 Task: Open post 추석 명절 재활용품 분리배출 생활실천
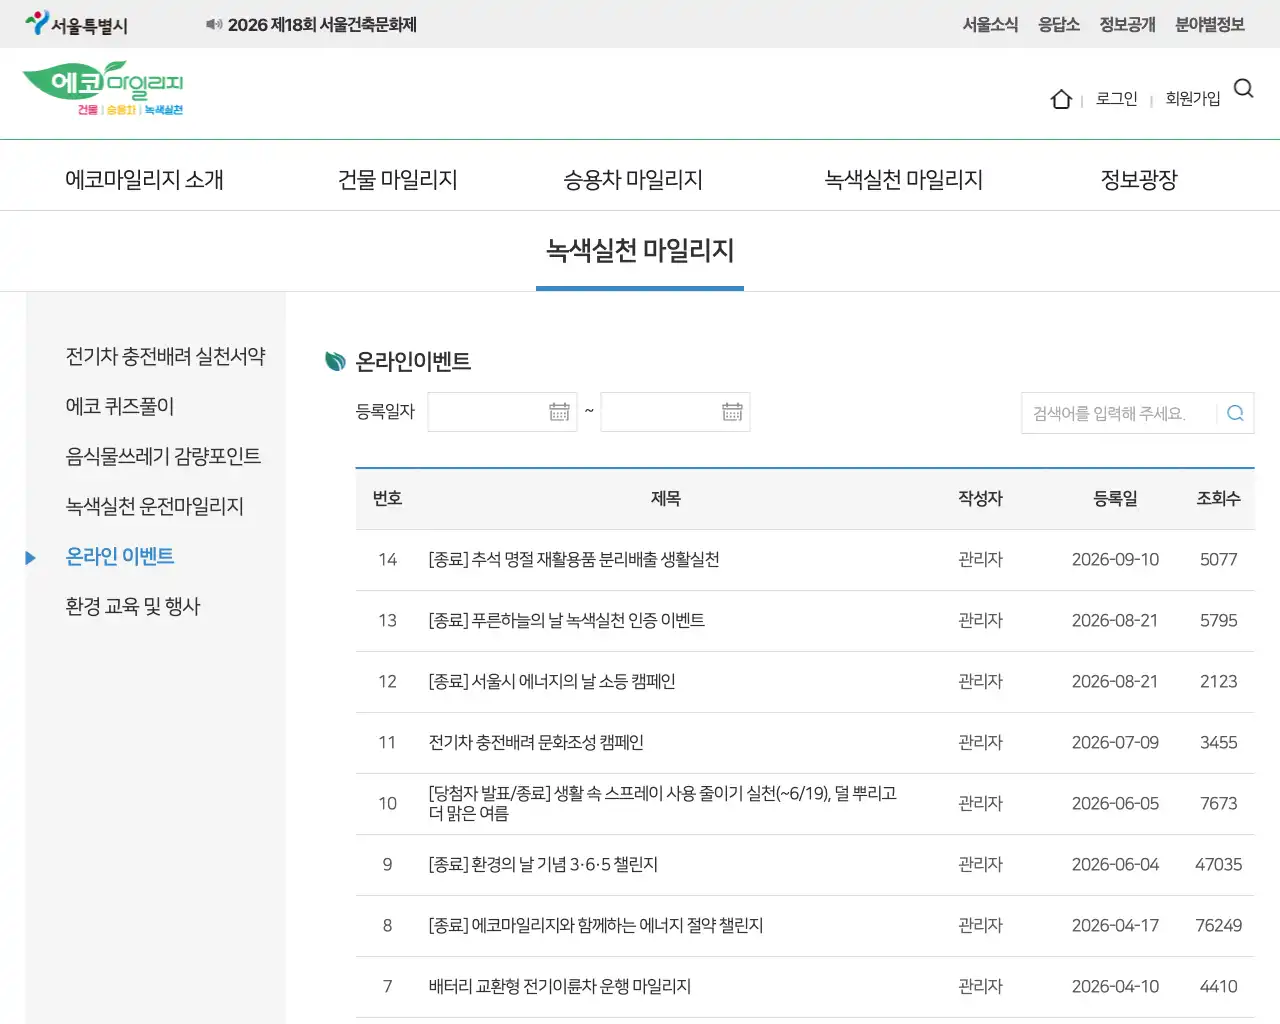574,559
